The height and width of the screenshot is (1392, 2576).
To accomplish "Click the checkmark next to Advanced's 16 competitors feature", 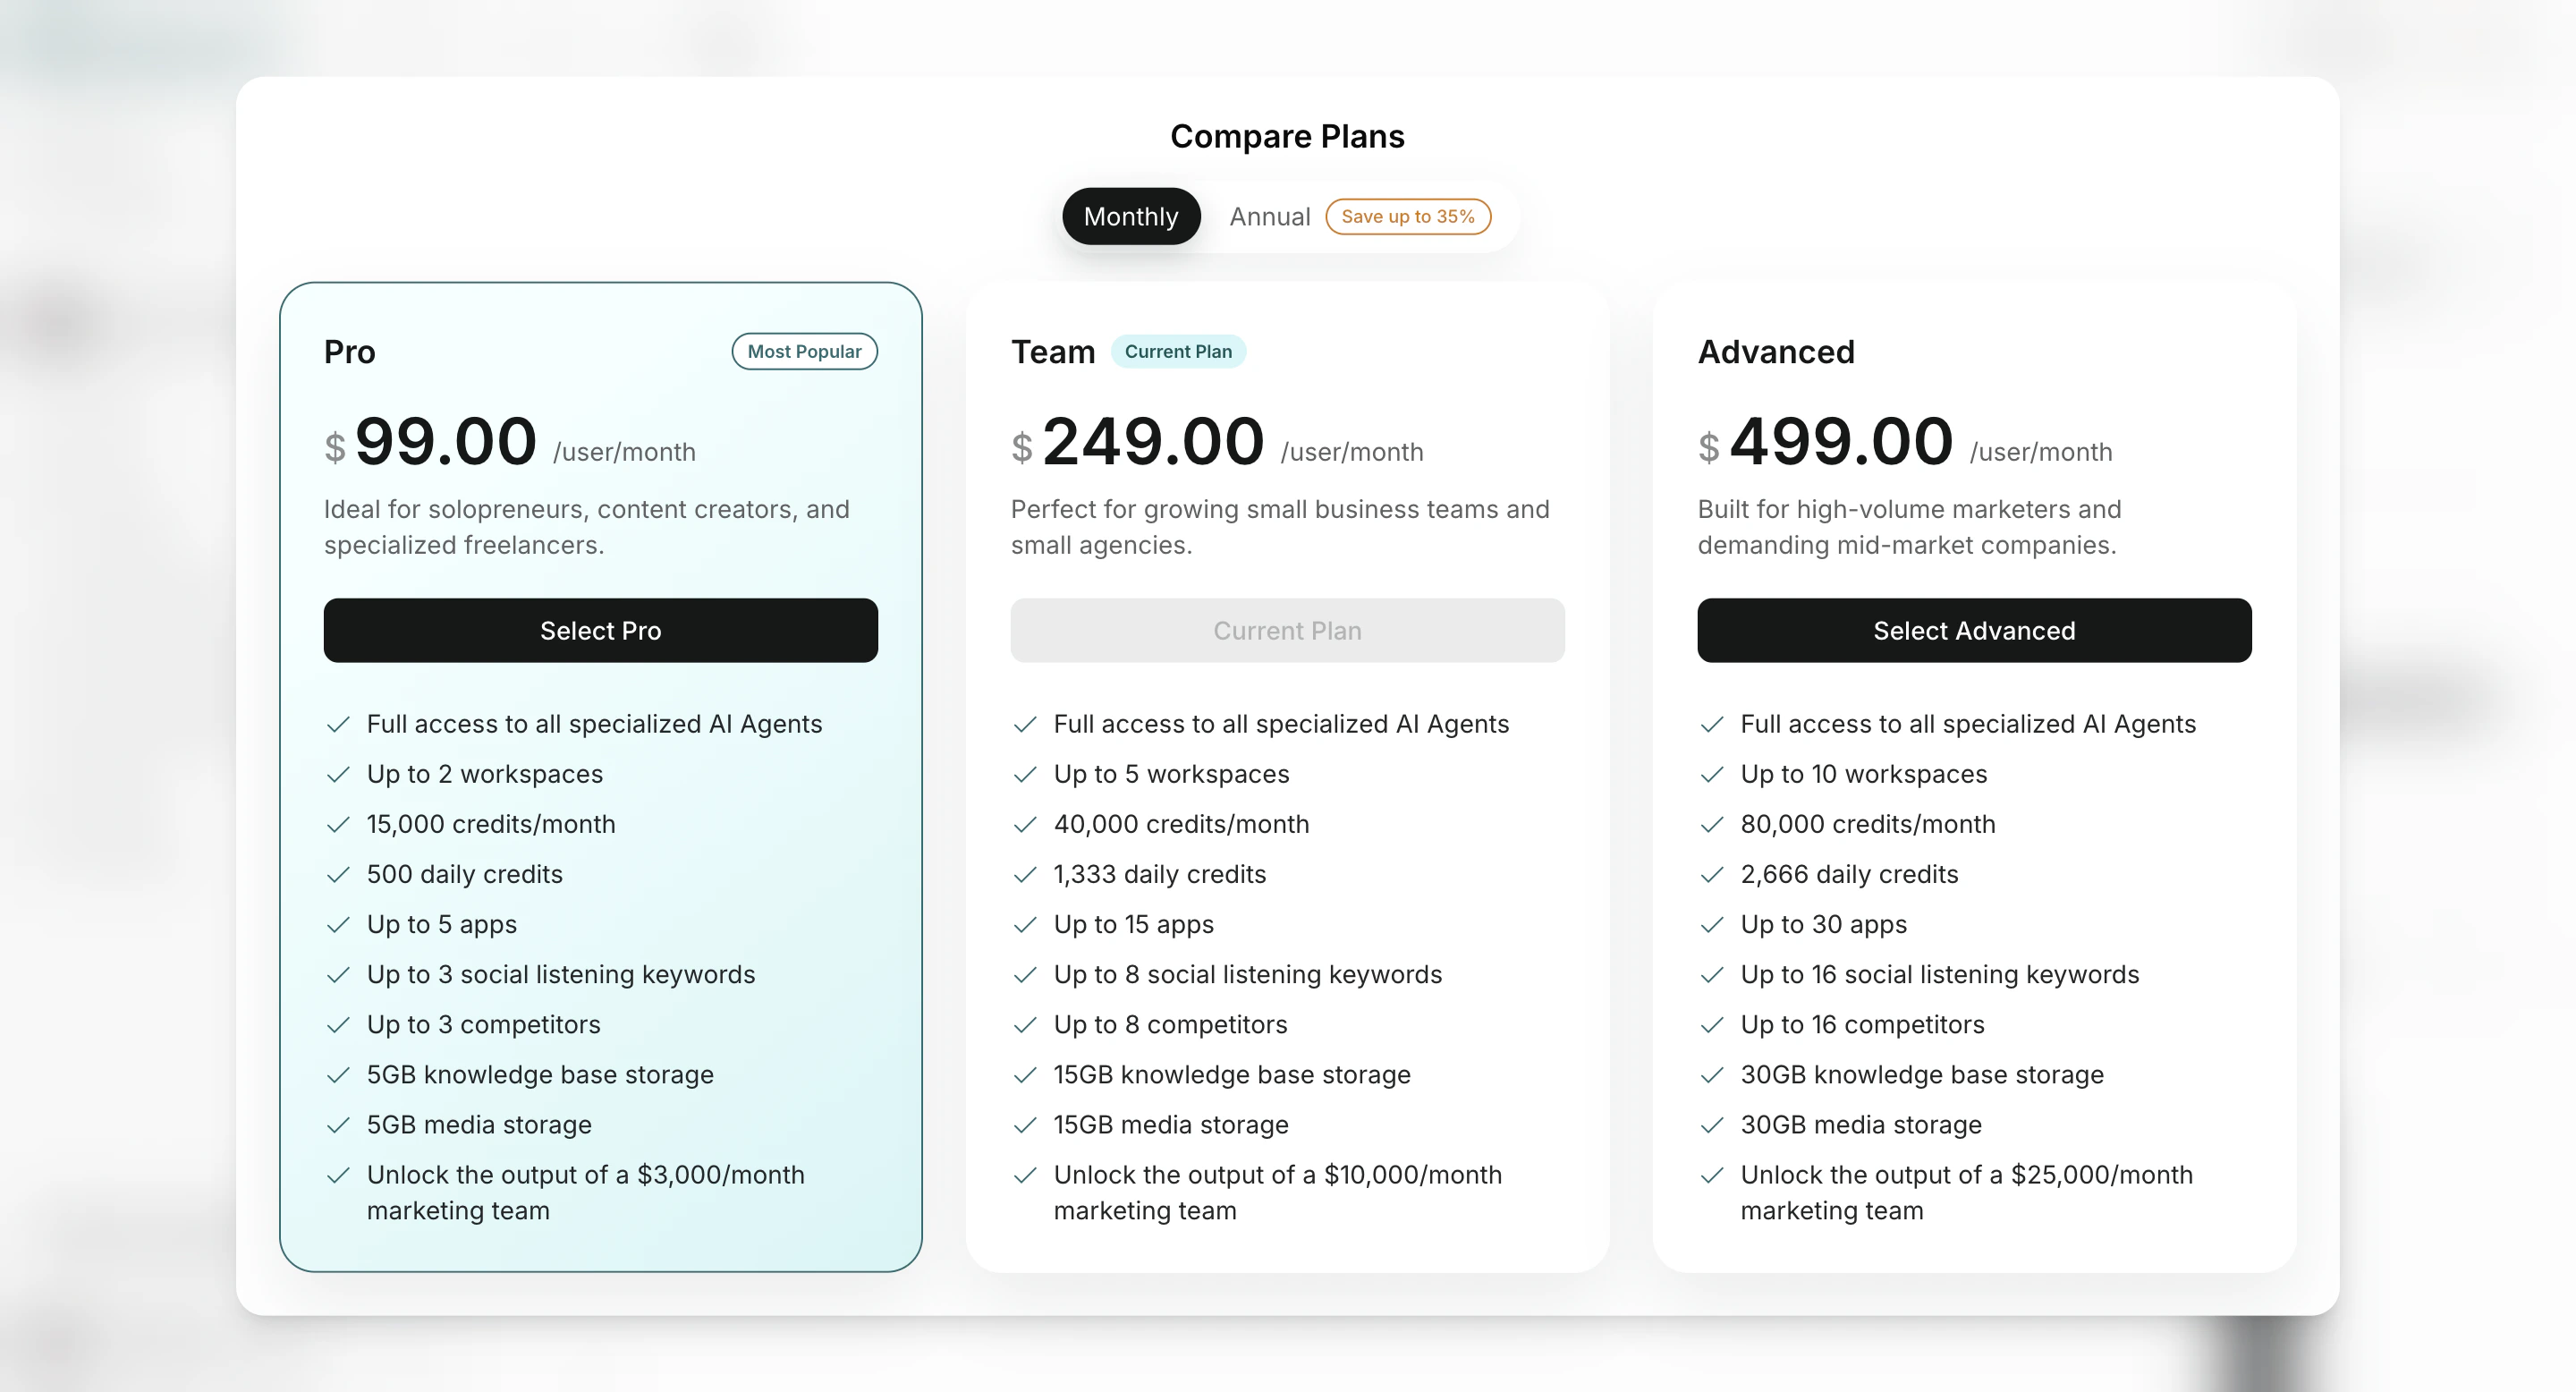I will 1712,1024.
